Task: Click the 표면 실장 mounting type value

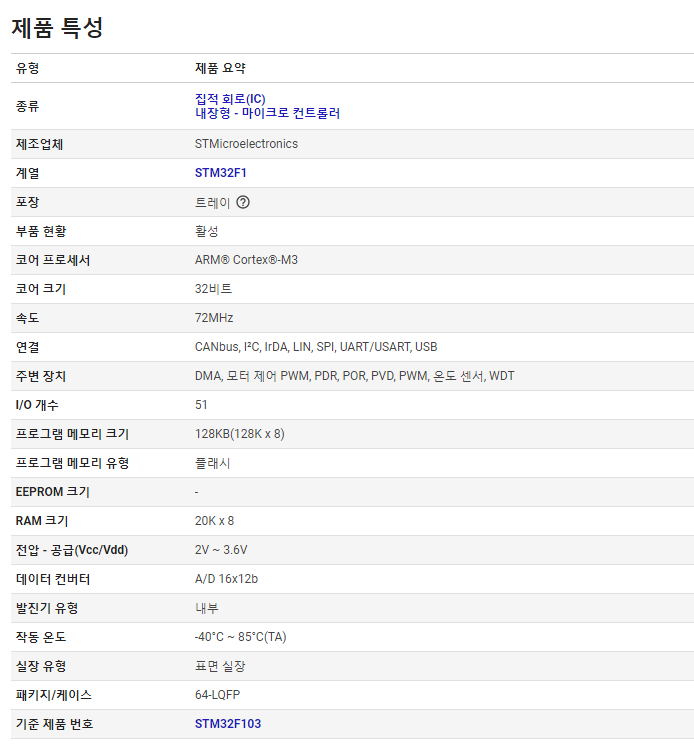Action: point(220,666)
